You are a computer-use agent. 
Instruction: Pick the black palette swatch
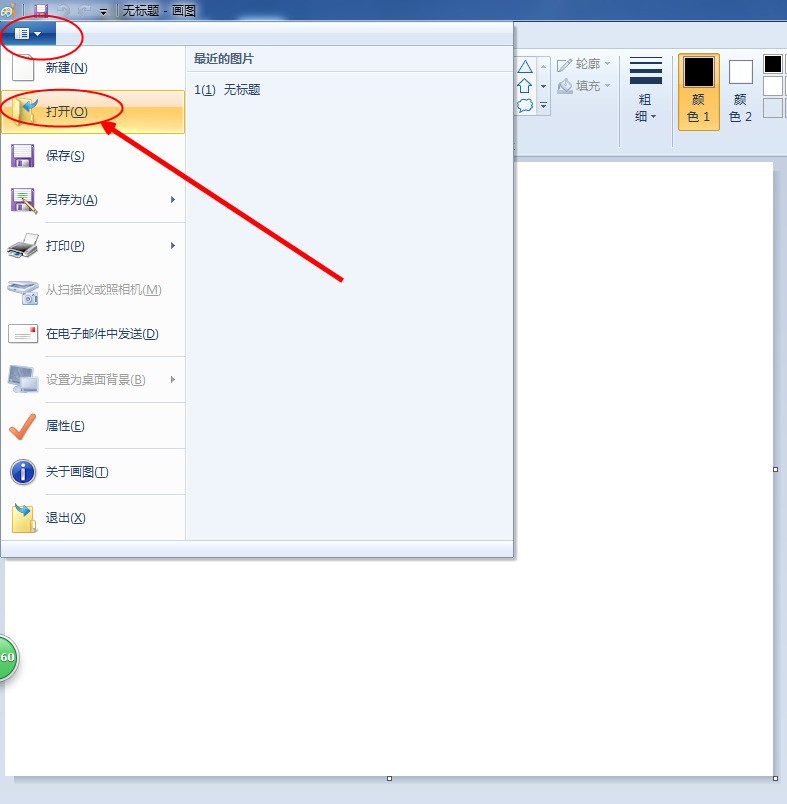click(773, 64)
